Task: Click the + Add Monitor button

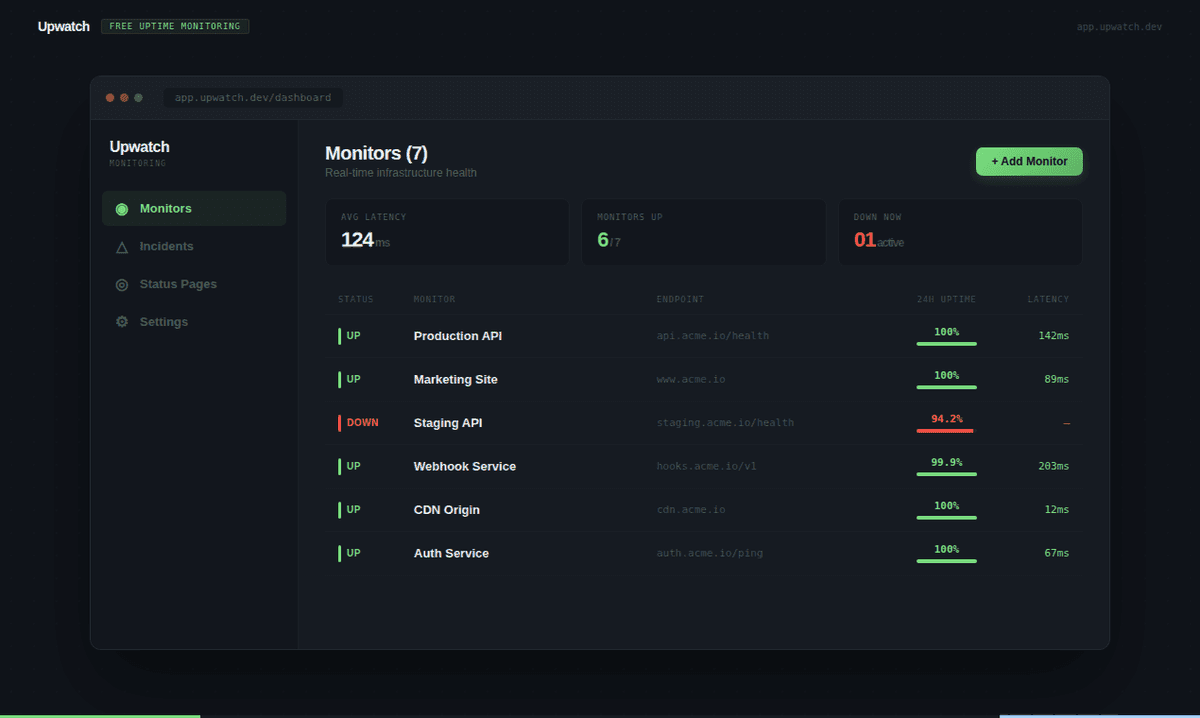Action: click(x=1029, y=161)
